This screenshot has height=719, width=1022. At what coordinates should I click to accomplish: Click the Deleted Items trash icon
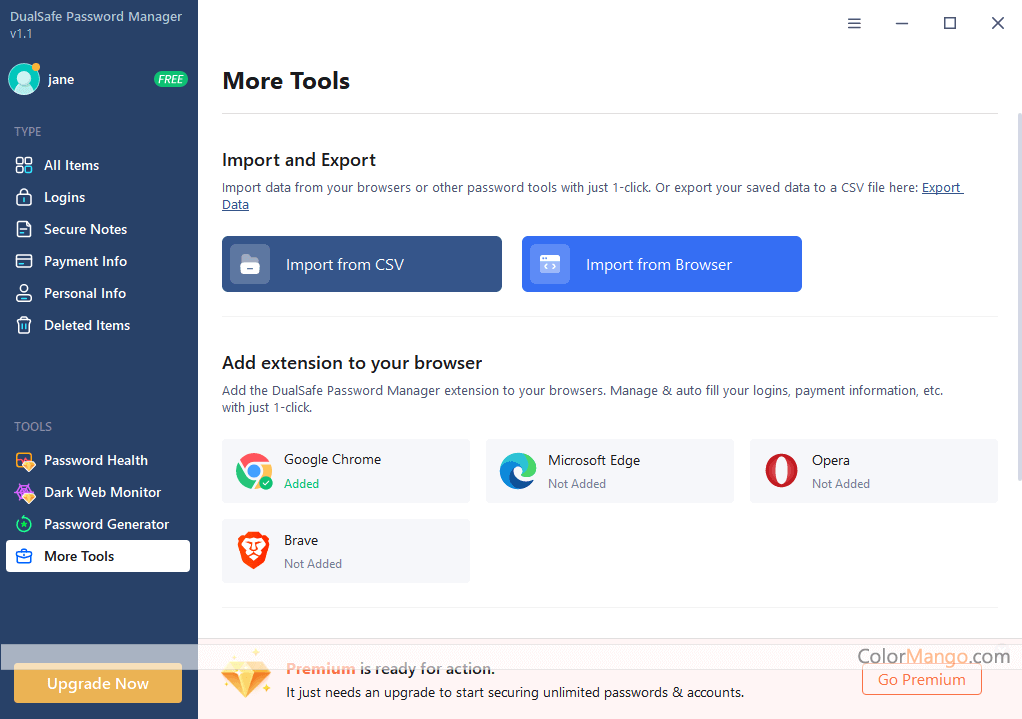click(x=25, y=325)
